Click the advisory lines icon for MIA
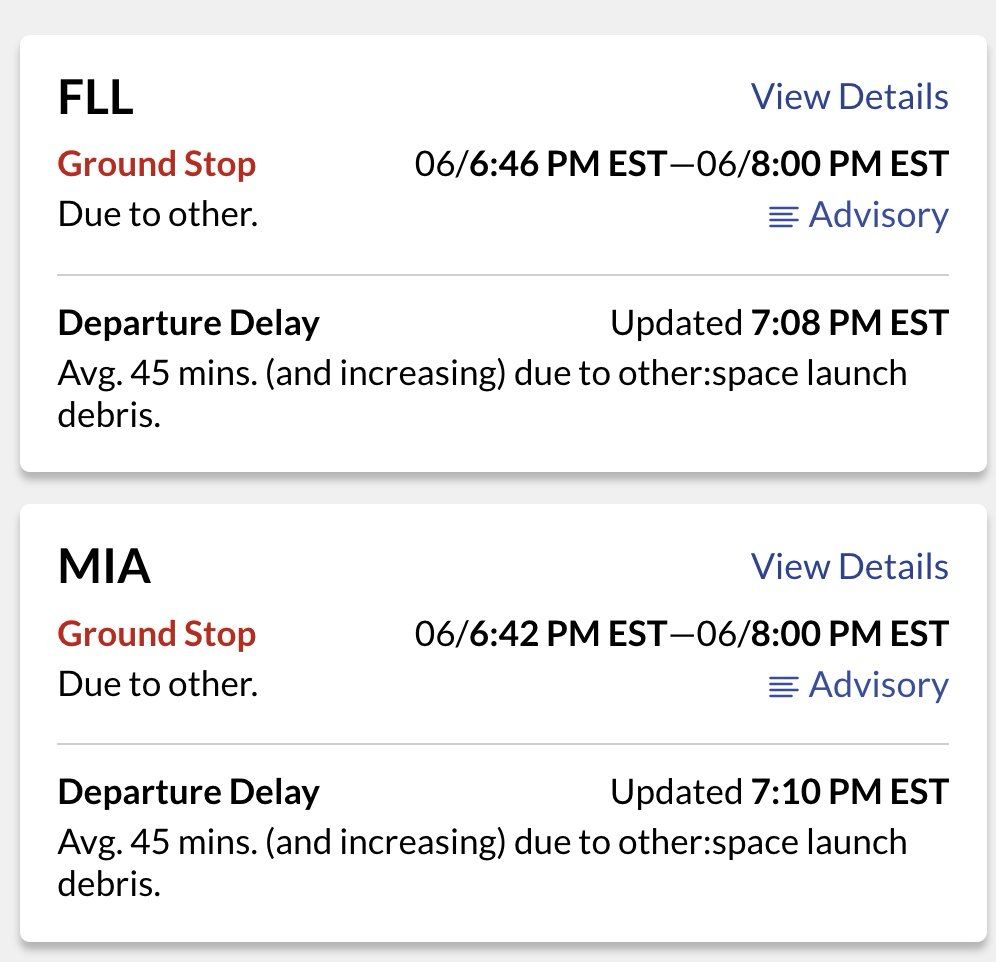This screenshot has width=996, height=962. pos(783,686)
